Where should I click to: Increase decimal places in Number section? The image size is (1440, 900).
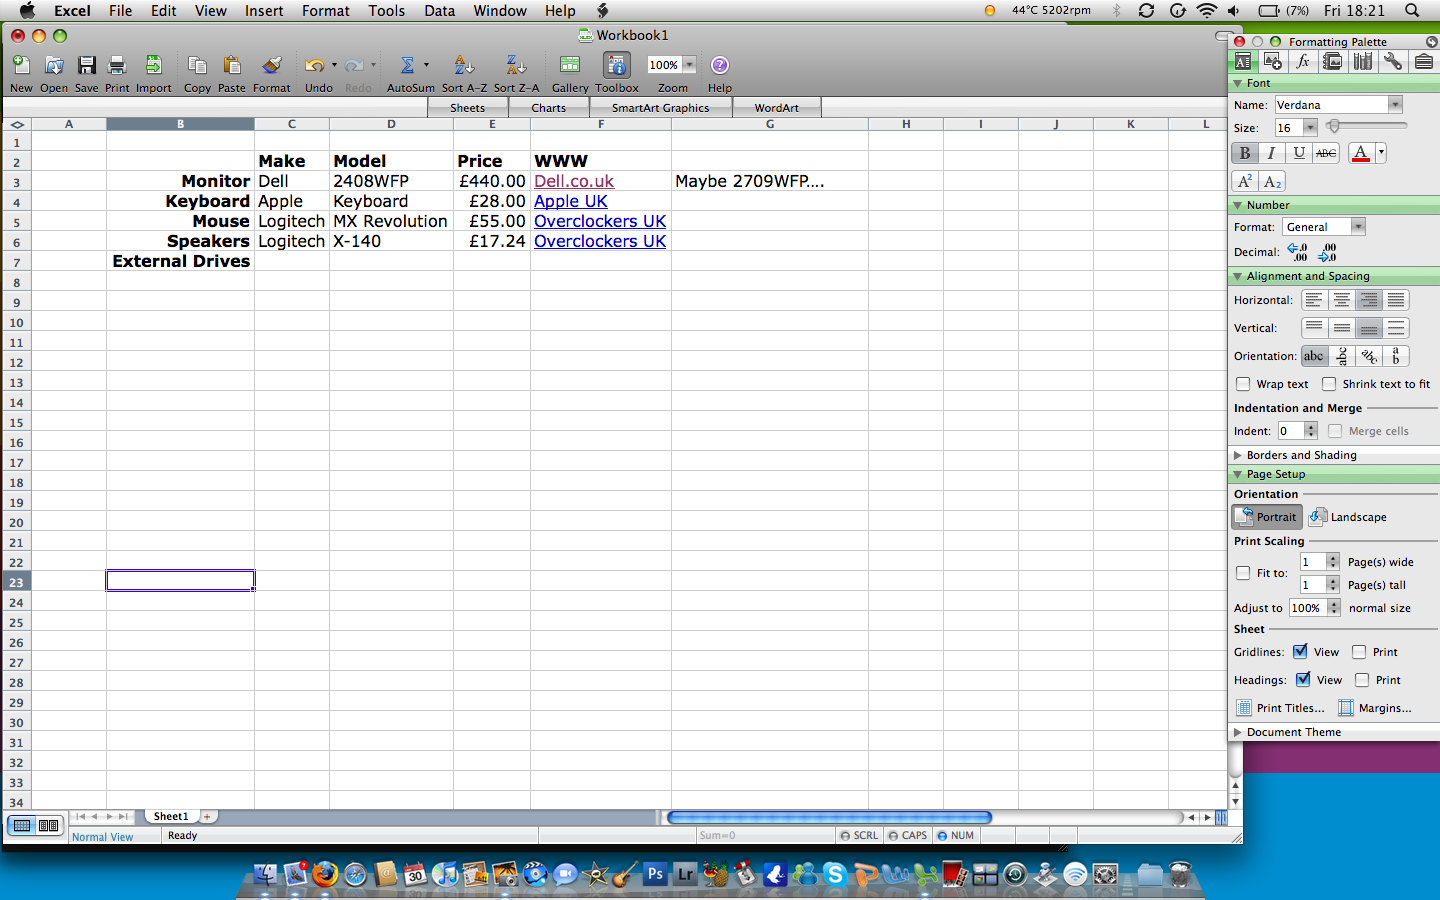[x=1298, y=252]
